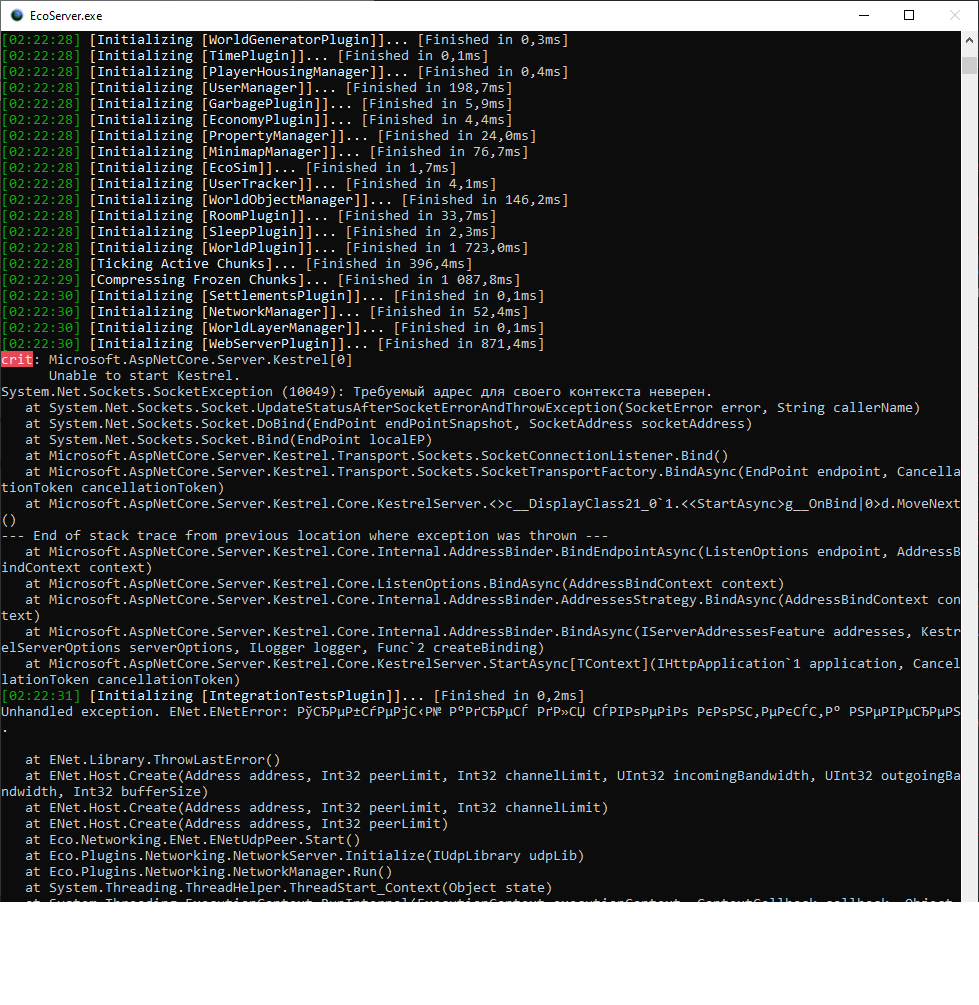Click the EcoServer.exe globe icon in title bar
979x1005 pixels.
(17, 15)
